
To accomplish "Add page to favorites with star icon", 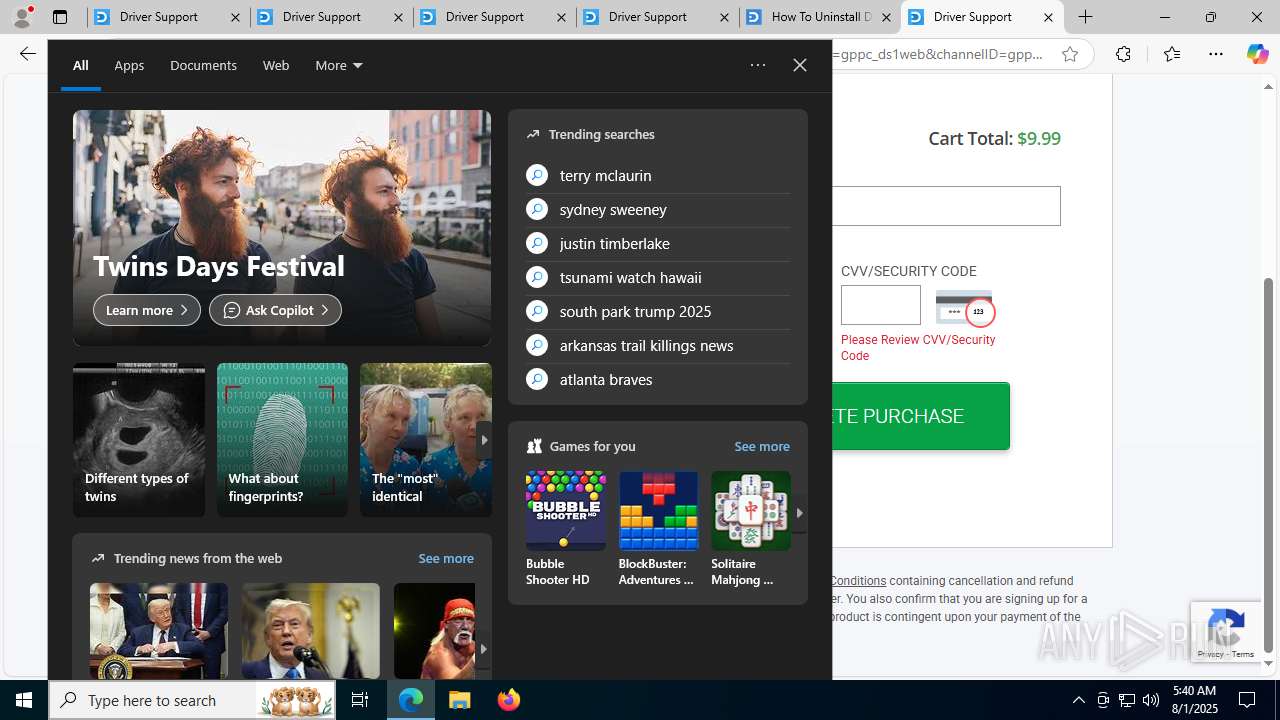I will [x=1070, y=54].
